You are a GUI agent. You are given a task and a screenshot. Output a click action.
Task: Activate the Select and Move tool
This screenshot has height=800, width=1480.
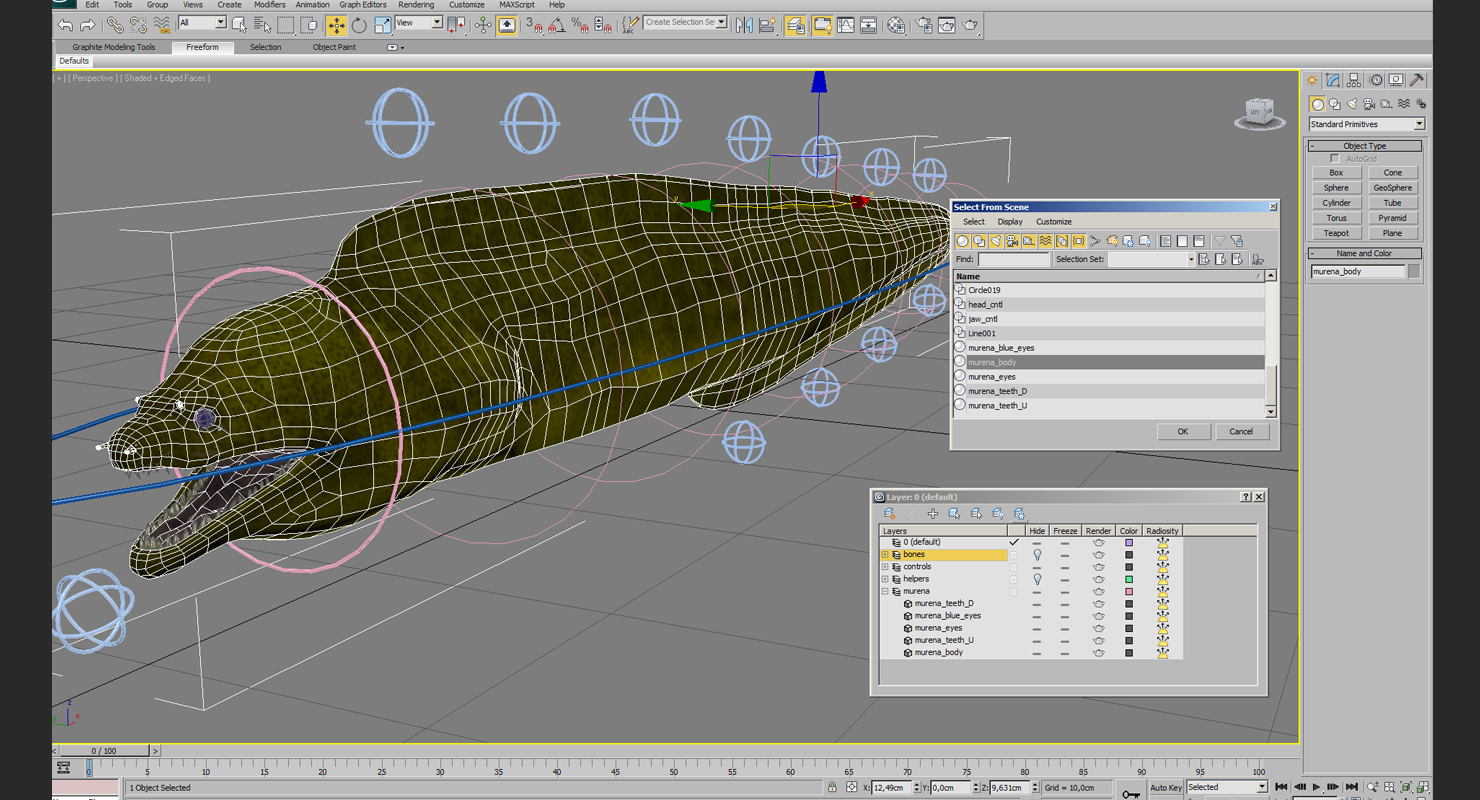336,25
